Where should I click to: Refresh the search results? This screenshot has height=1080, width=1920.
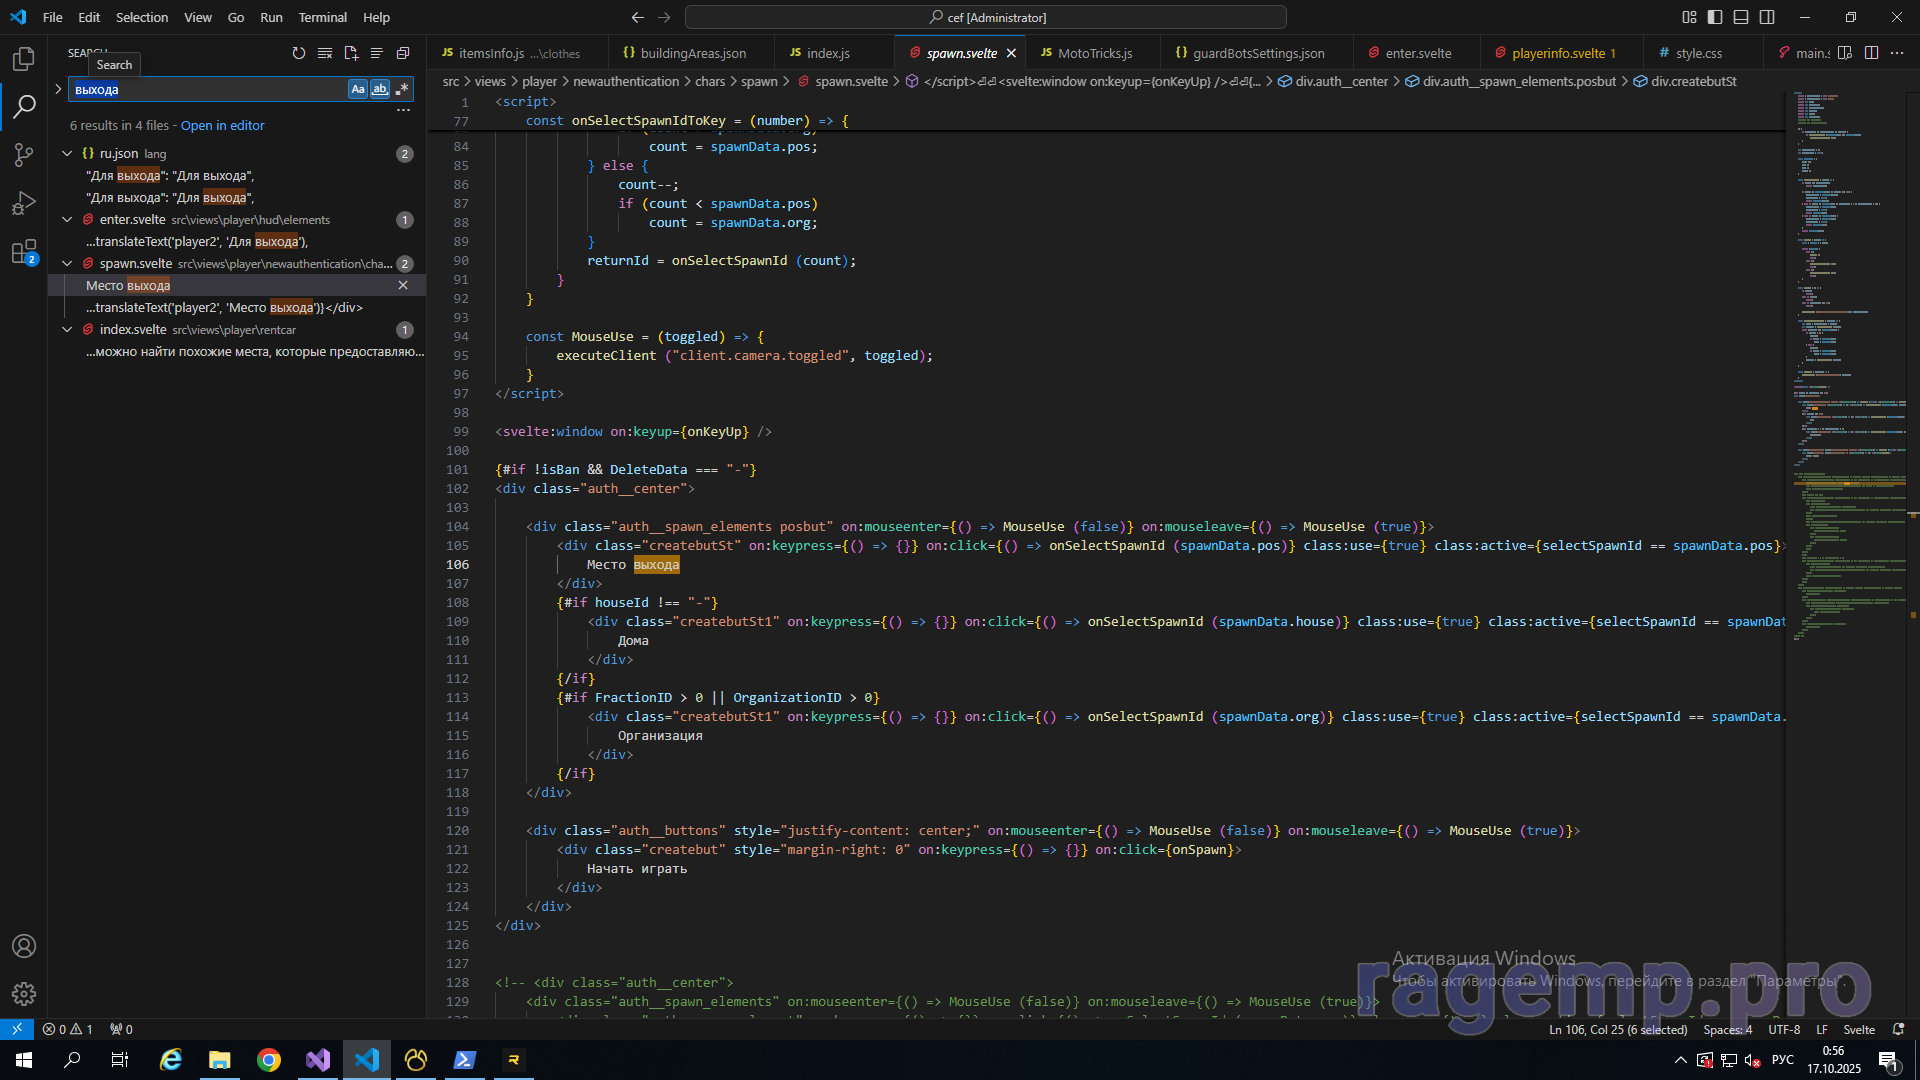(299, 53)
